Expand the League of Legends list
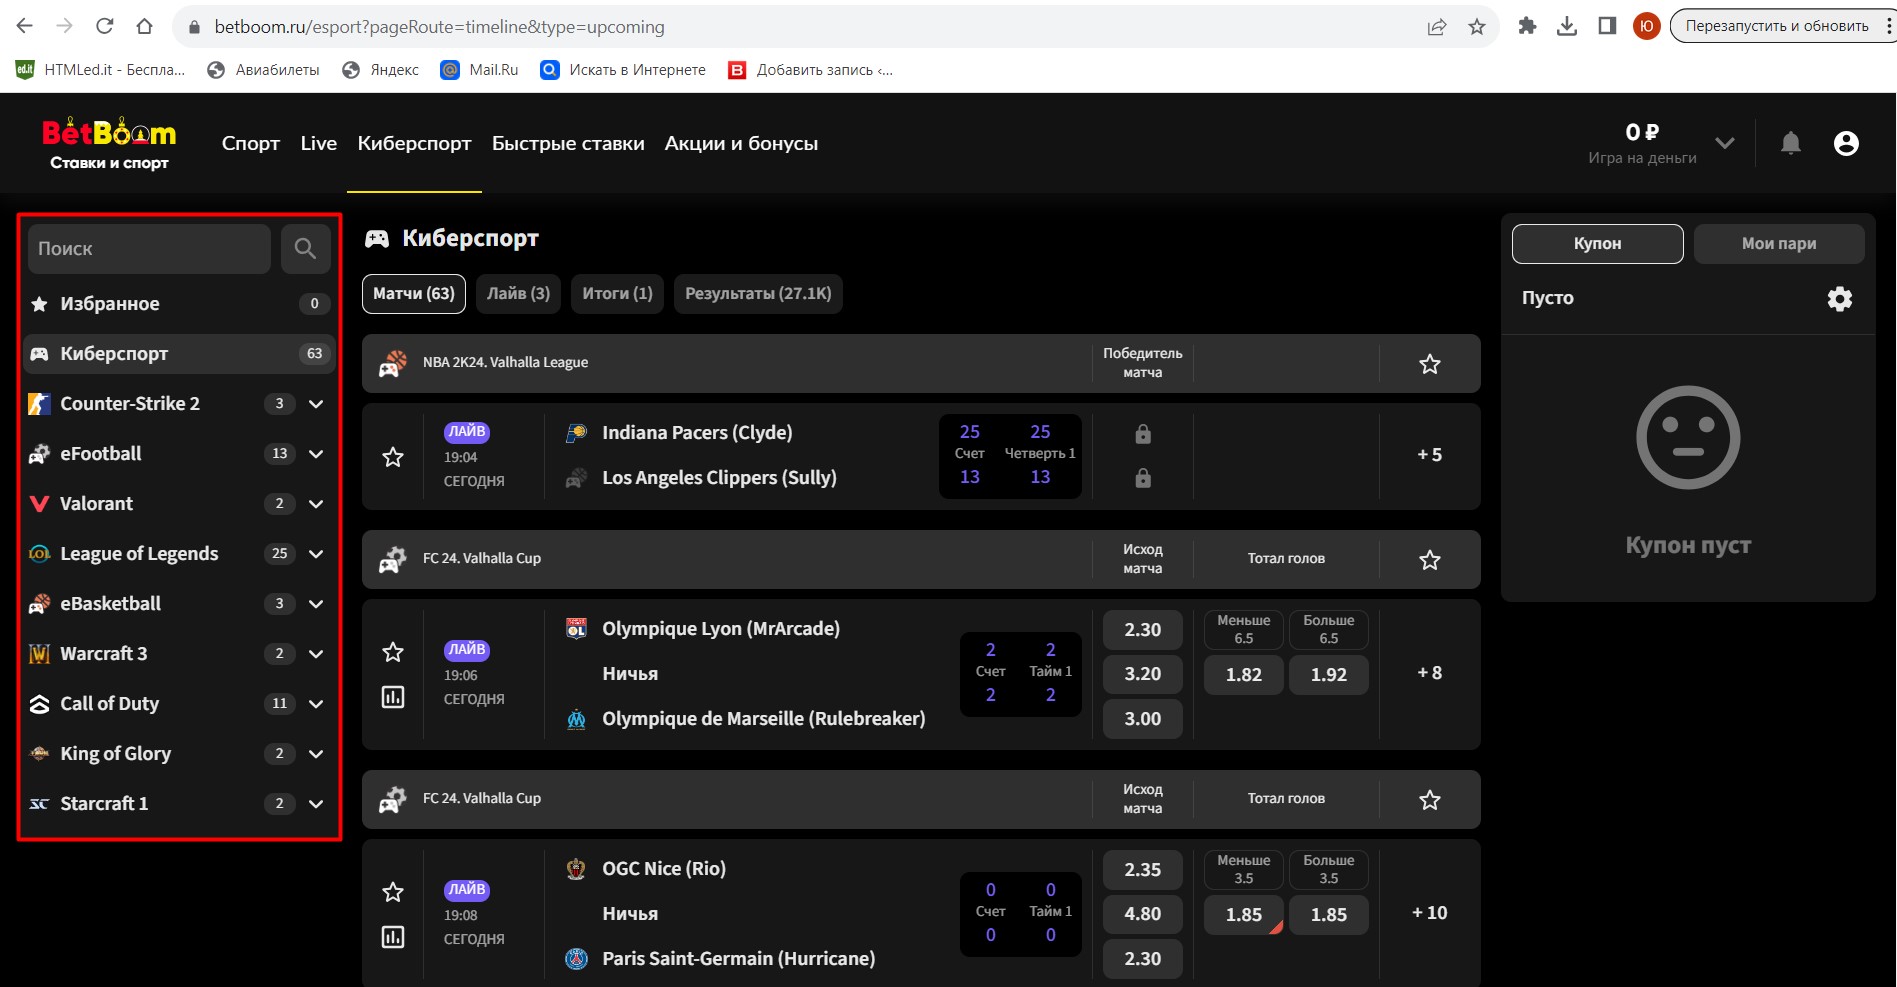The image size is (1897, 987). coord(316,554)
